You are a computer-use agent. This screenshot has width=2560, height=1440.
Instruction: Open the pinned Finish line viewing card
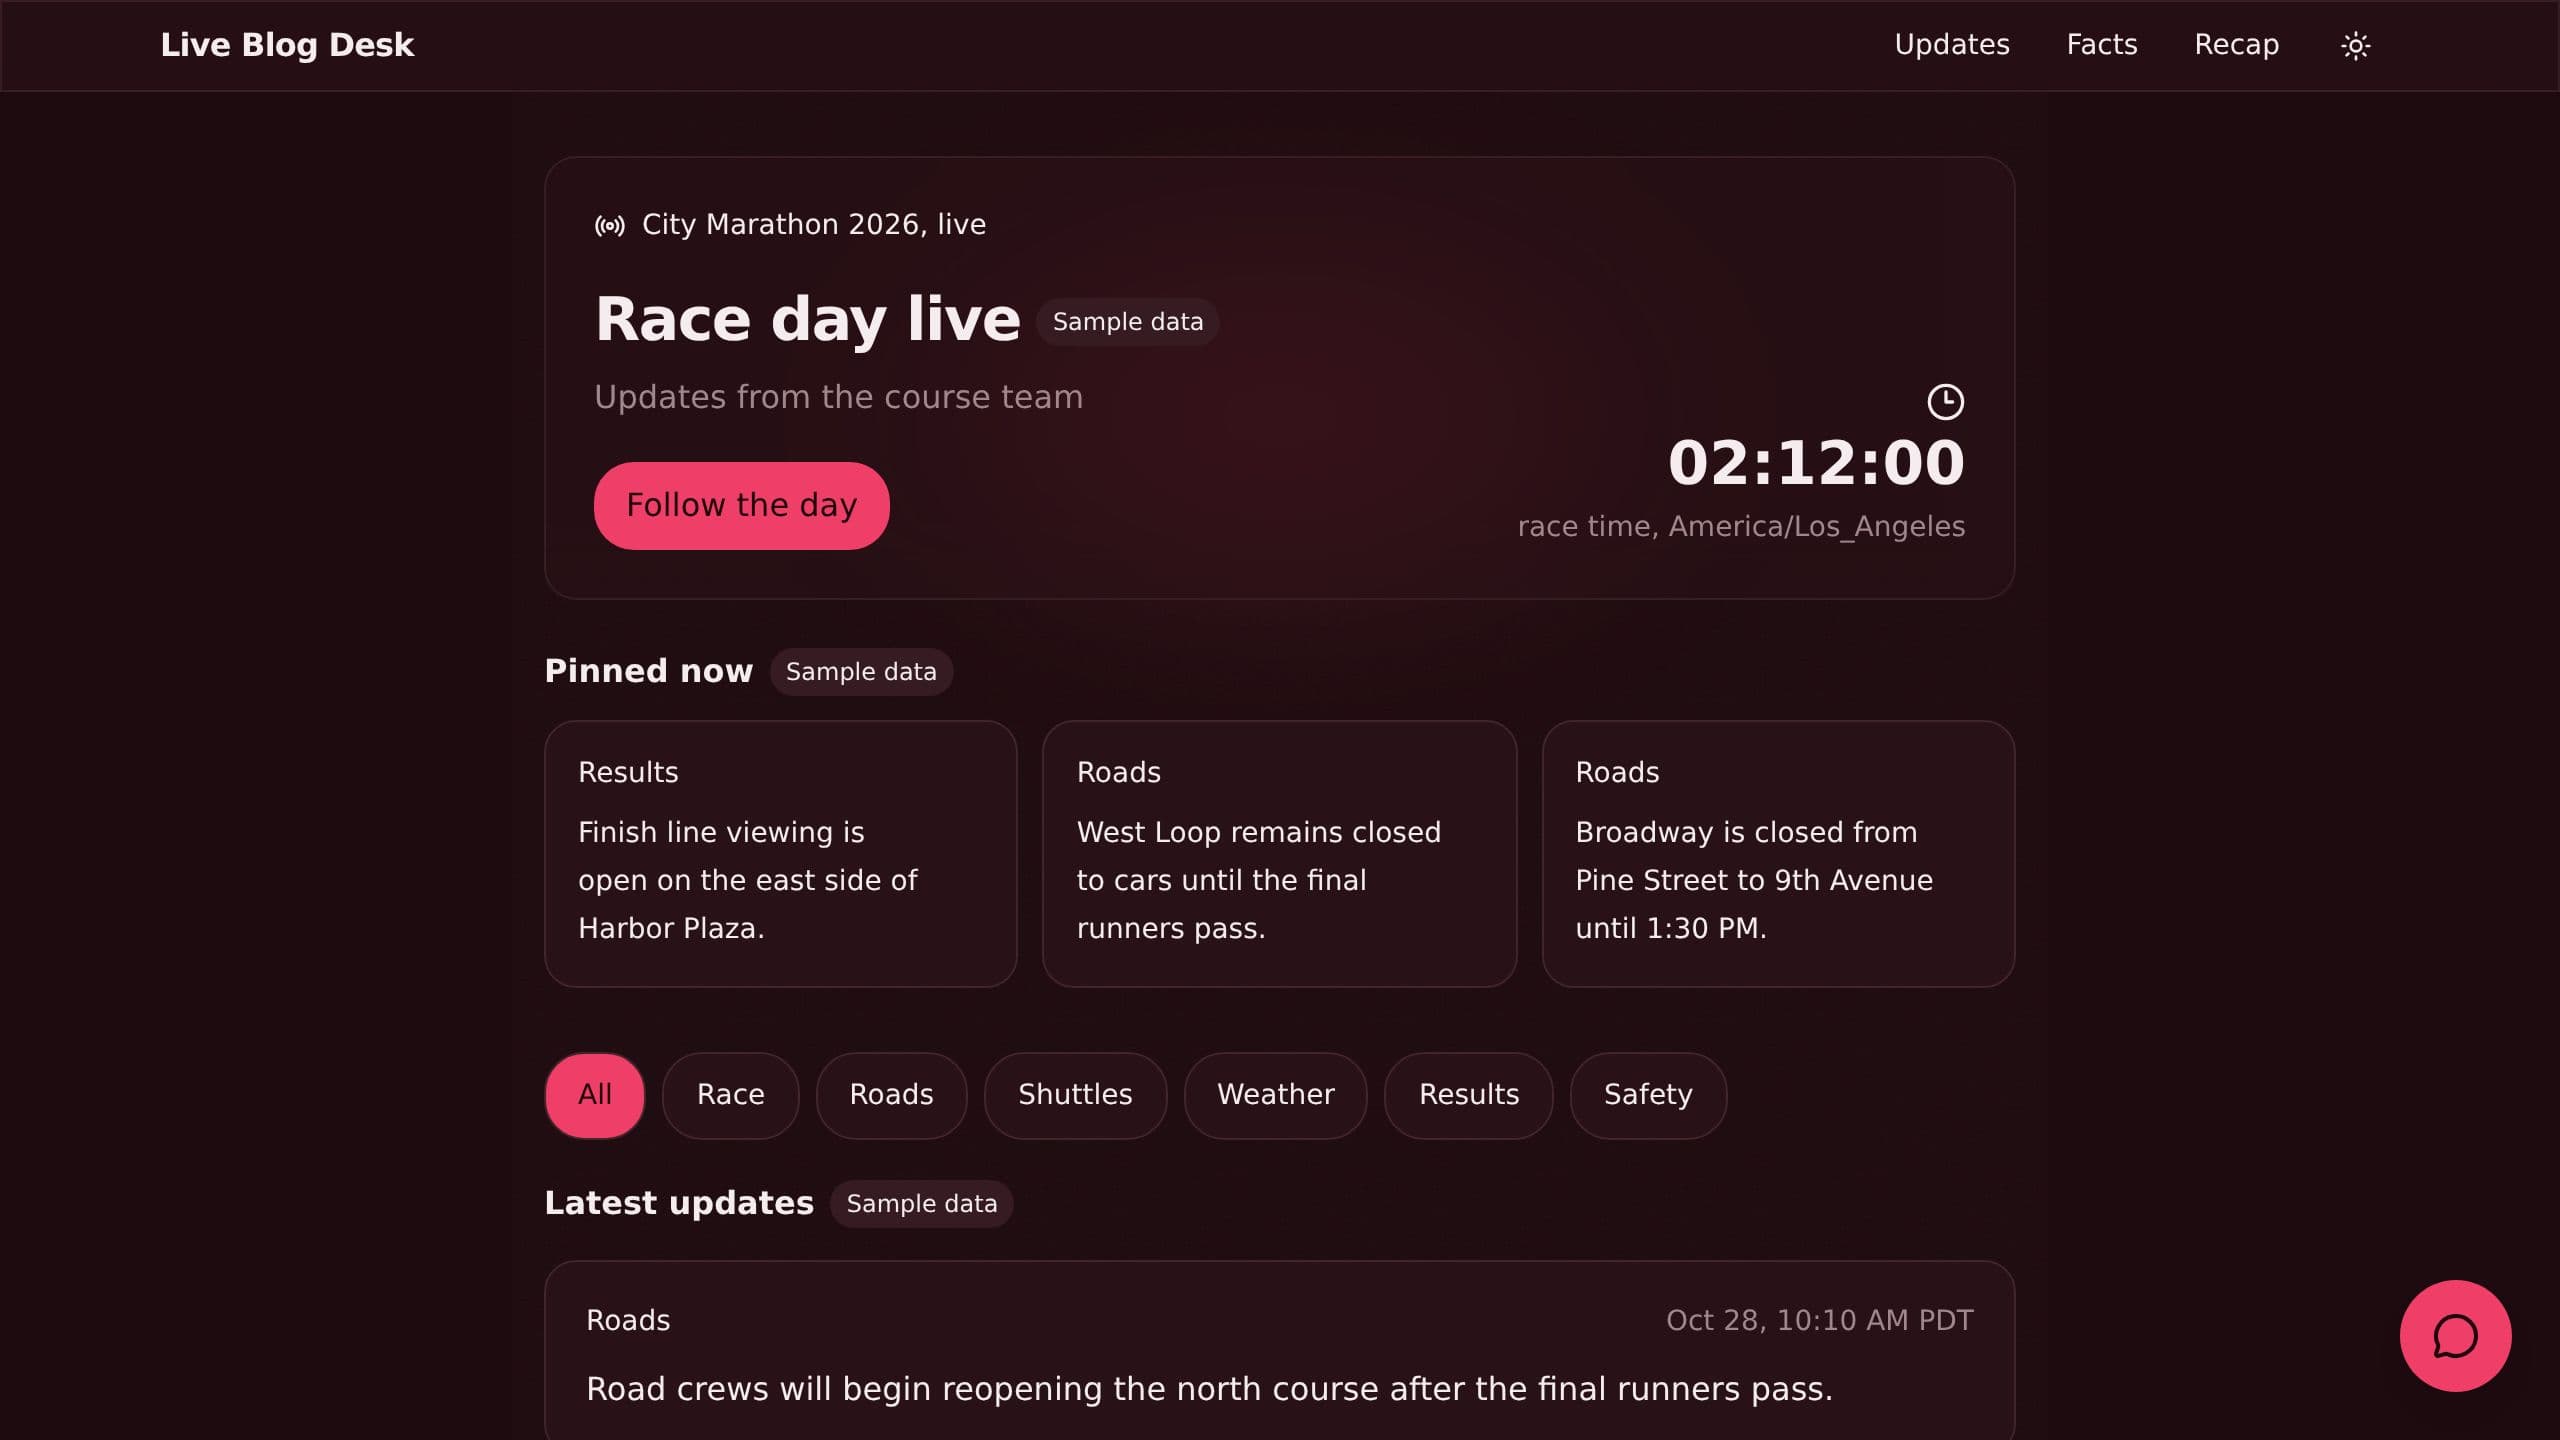781,854
